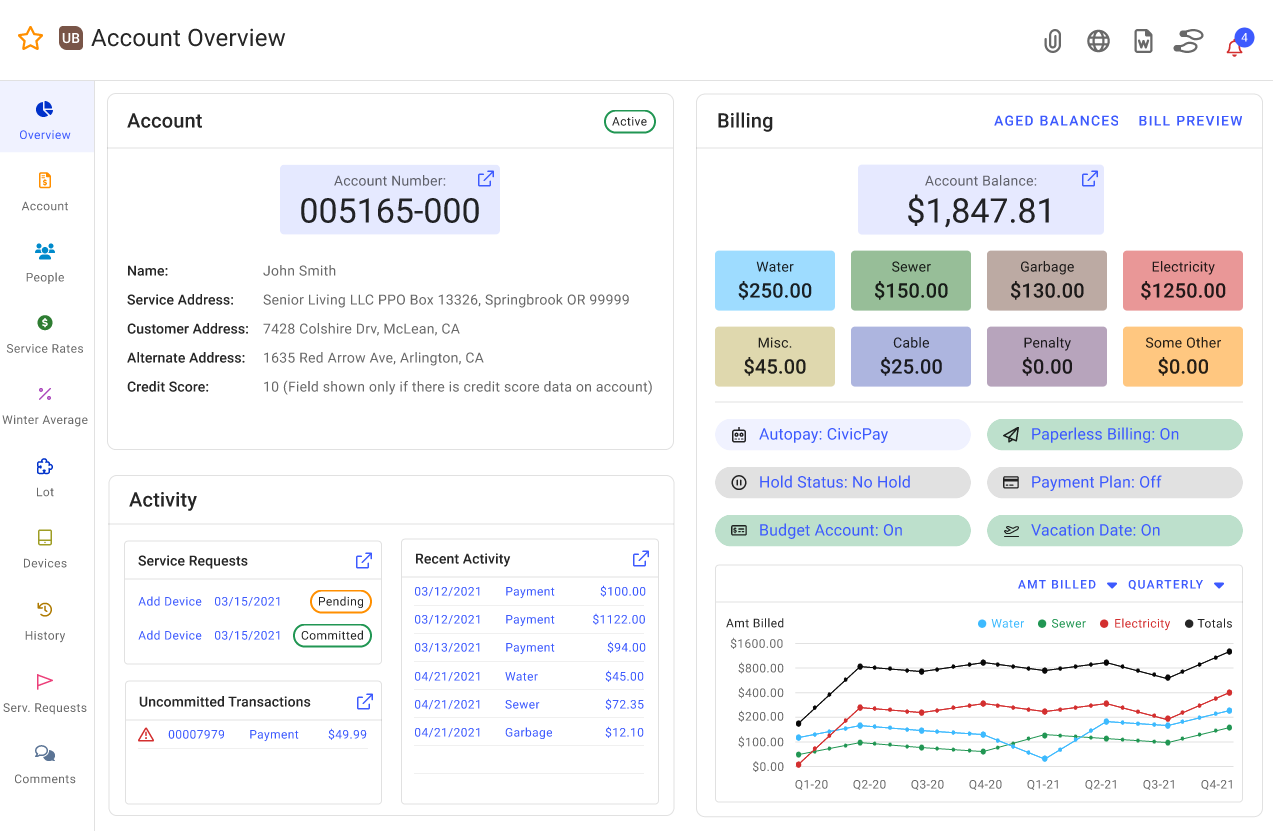Open the Comments panel
This screenshot has width=1273, height=831.
[x=44, y=765]
